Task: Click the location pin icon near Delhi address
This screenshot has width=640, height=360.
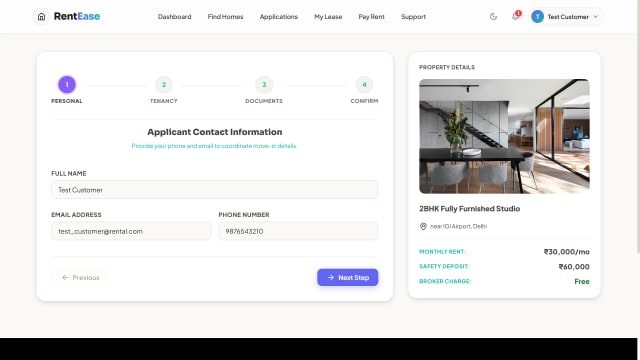Action: (x=423, y=226)
